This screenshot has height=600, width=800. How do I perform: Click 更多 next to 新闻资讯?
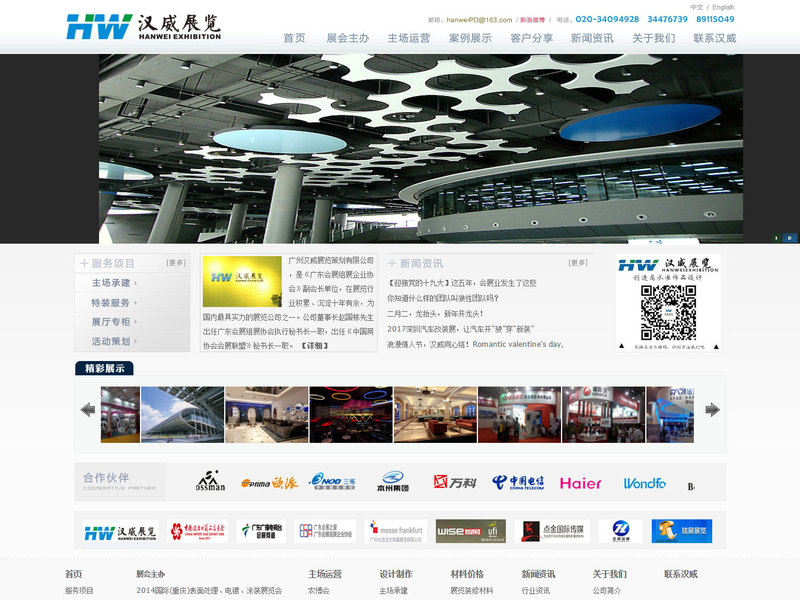[578, 263]
